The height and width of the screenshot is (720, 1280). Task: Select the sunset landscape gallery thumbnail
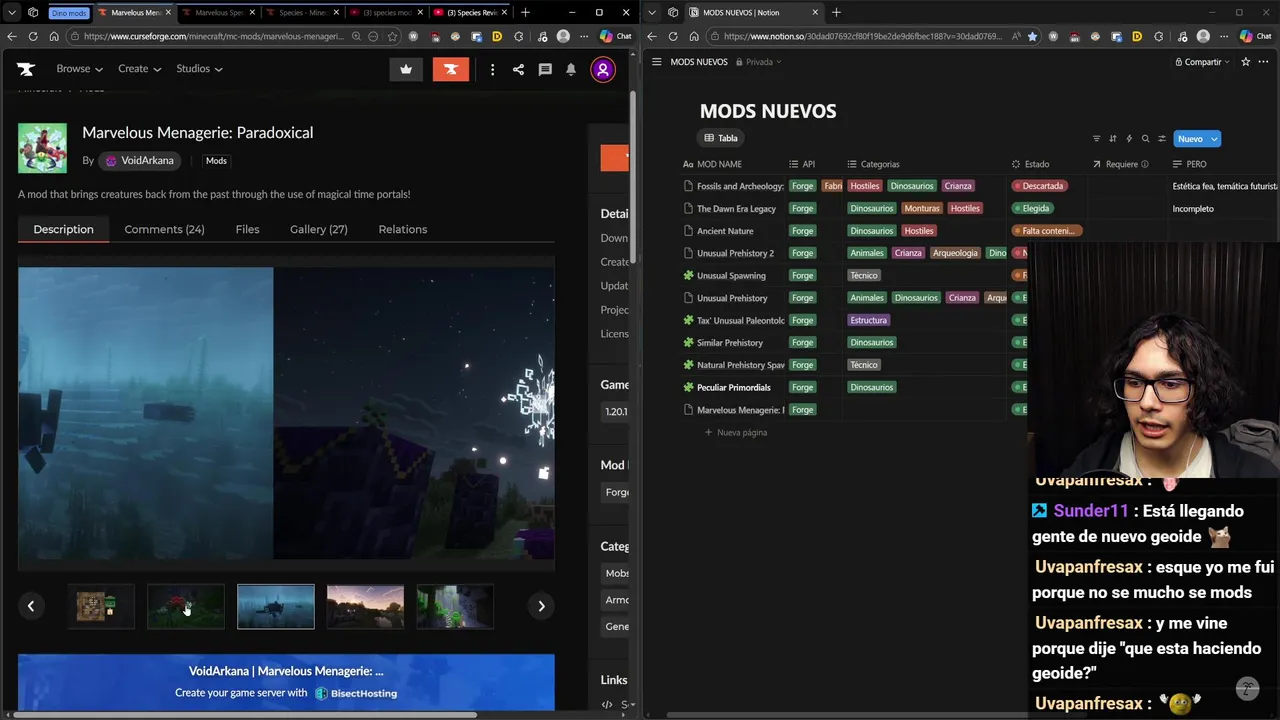pyautogui.click(x=365, y=606)
